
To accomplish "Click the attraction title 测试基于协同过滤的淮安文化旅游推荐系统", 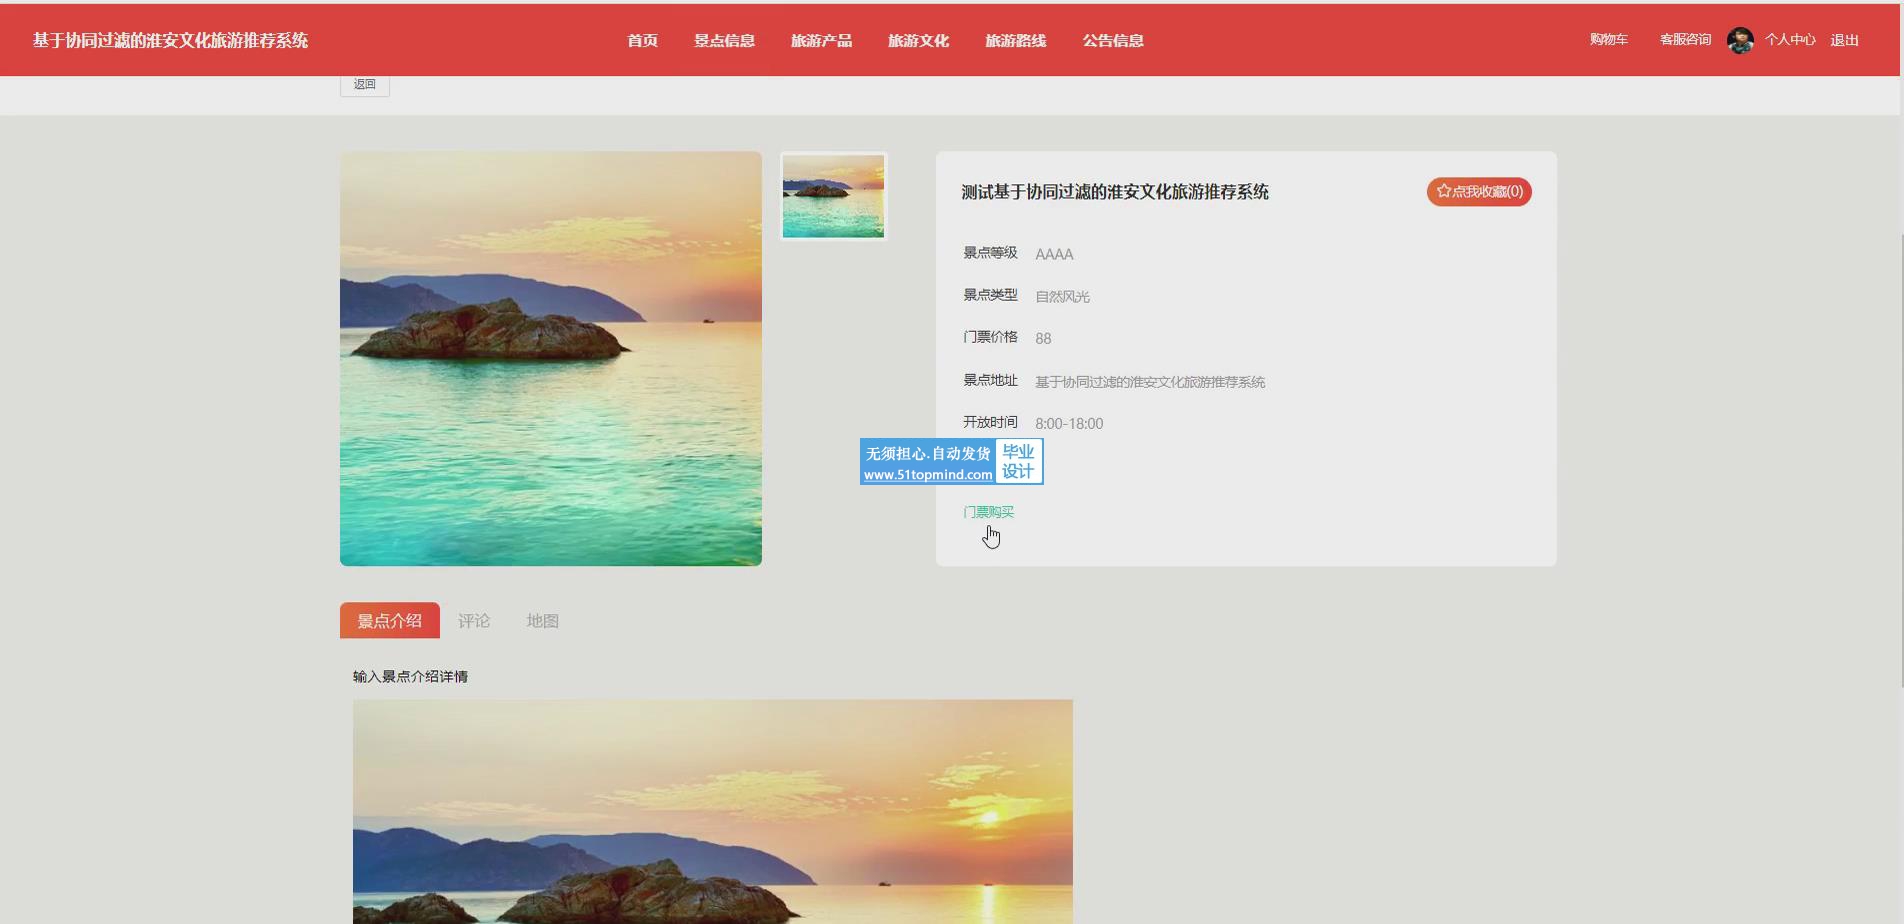I will click(1115, 191).
